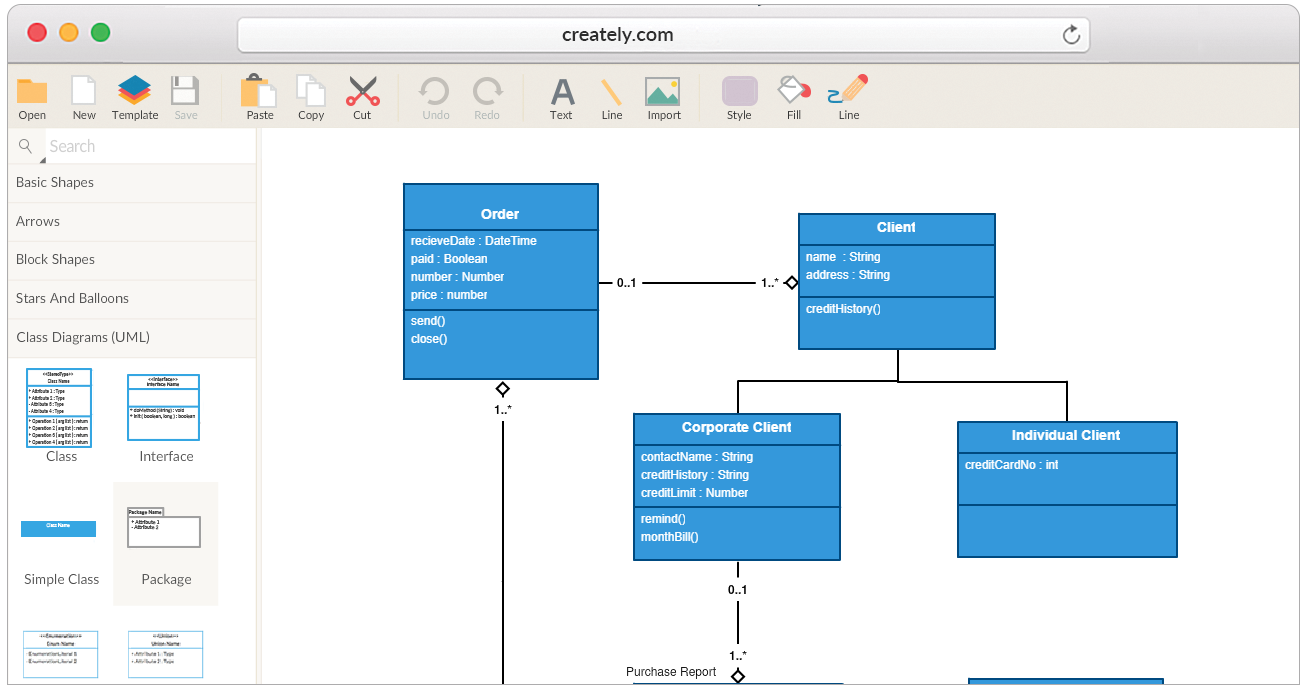Select the Package shape thumbnail
Screen dimensions: 1306x691
(165, 532)
